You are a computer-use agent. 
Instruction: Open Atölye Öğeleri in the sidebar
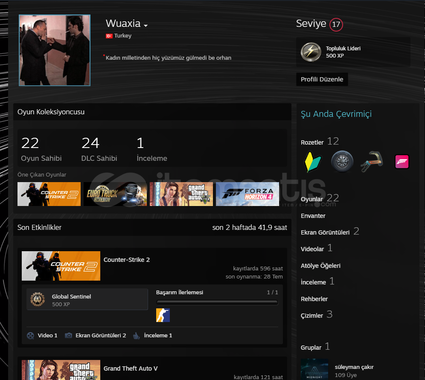(320, 266)
